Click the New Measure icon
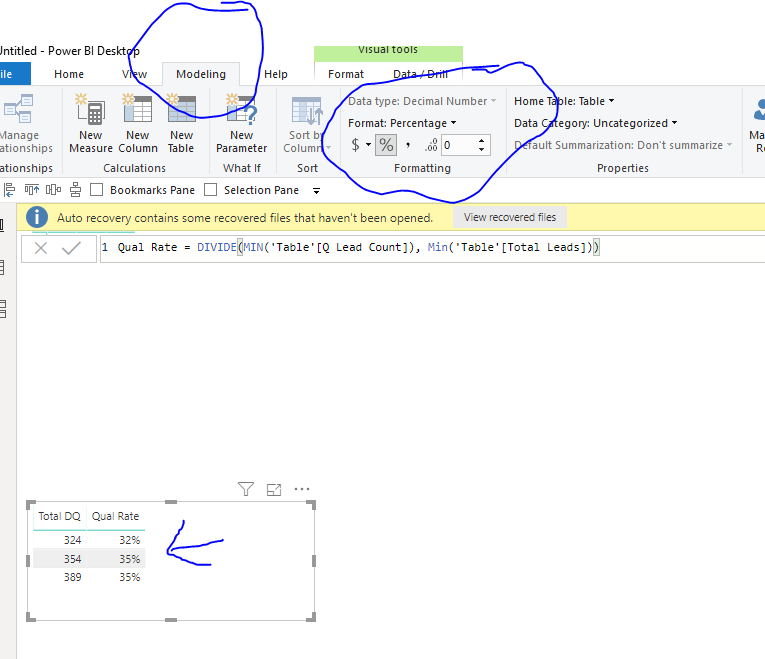Viewport: 765px width, 659px height. point(90,108)
